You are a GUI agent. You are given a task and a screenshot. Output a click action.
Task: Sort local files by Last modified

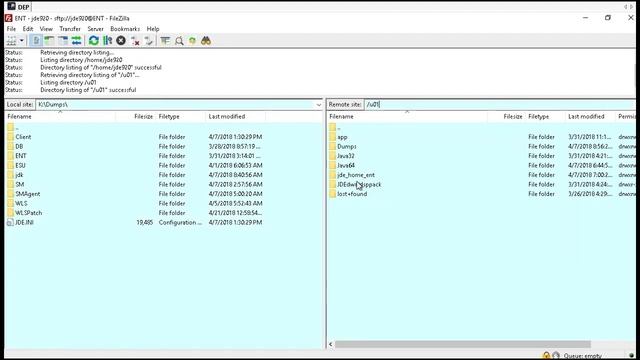point(236,116)
